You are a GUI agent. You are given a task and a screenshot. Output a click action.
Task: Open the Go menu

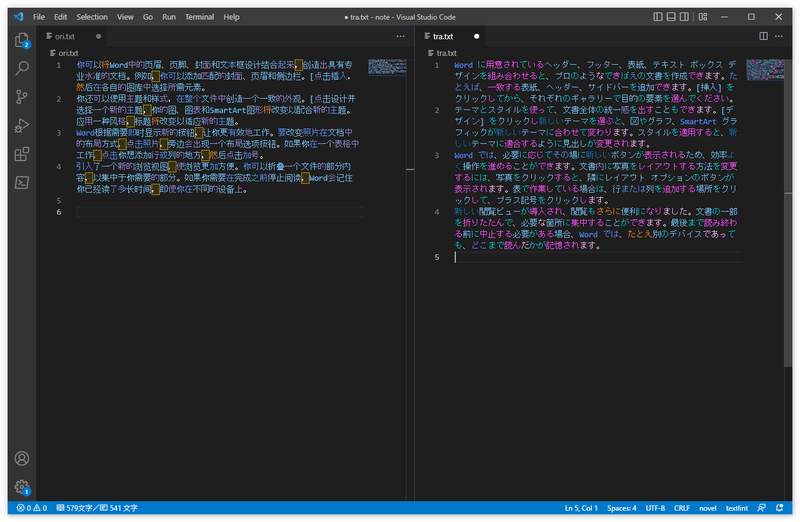point(148,17)
